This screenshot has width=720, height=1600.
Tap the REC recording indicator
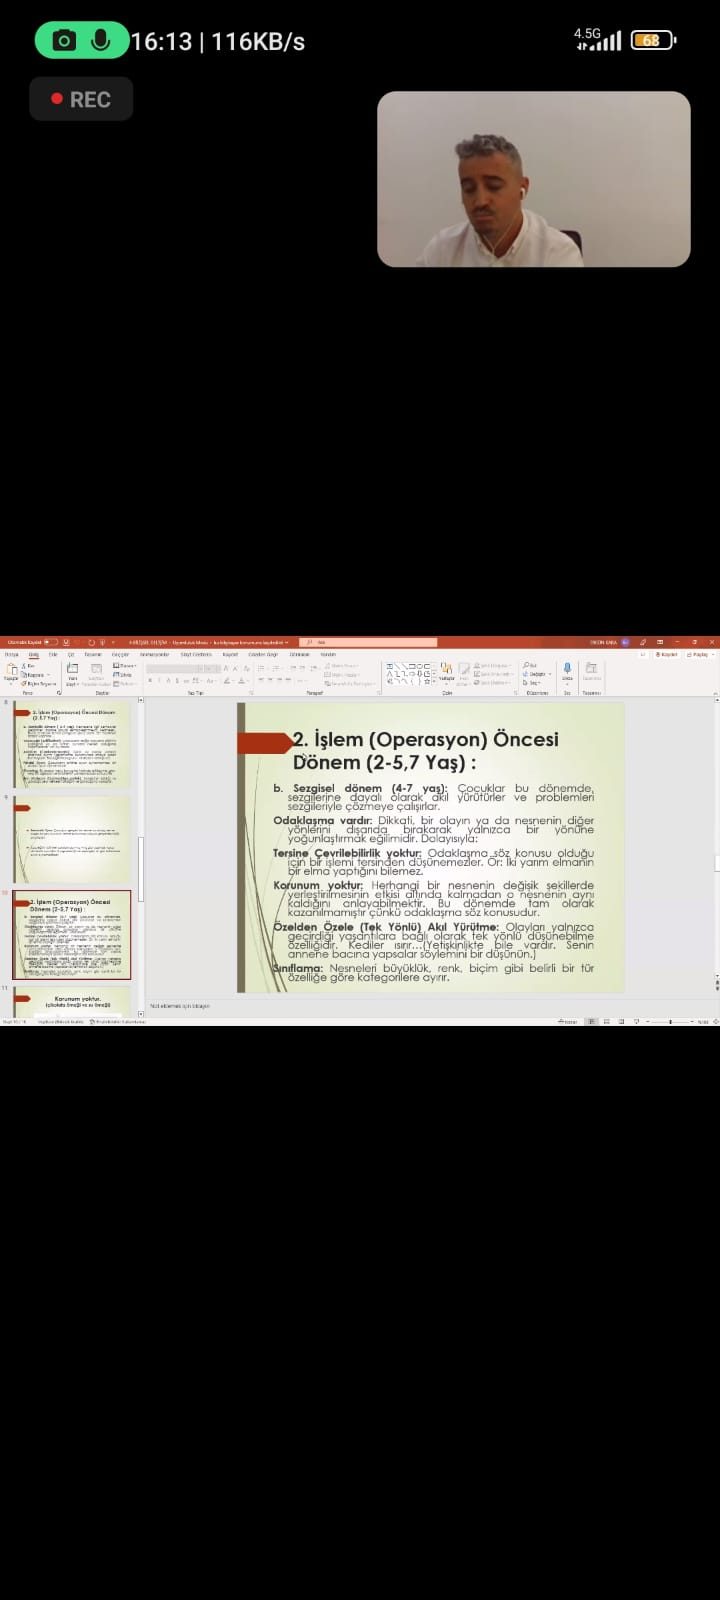click(x=81, y=99)
